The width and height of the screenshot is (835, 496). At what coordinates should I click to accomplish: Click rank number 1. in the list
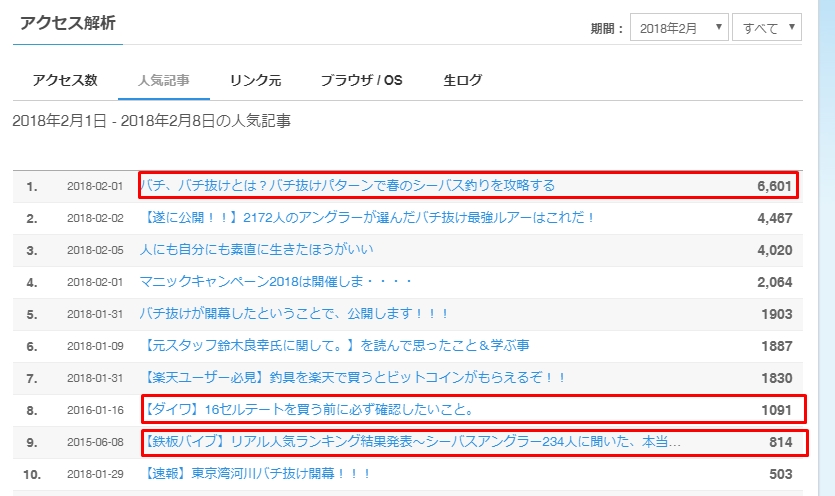point(32,186)
